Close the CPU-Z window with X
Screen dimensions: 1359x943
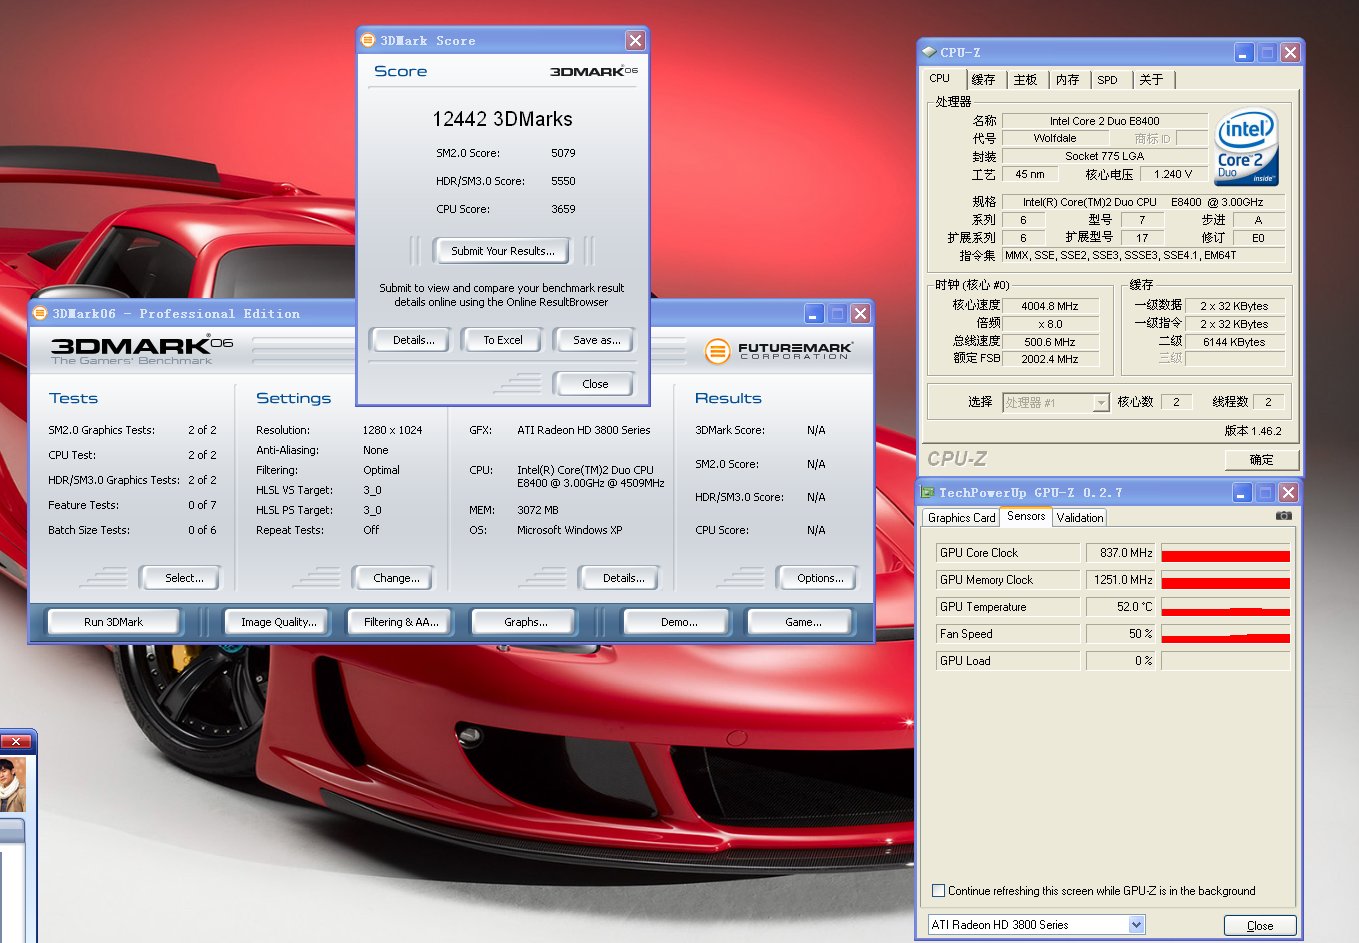click(1290, 52)
